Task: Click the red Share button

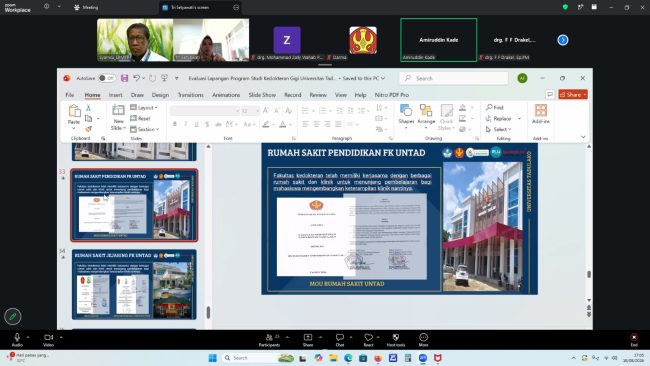Action: point(573,95)
